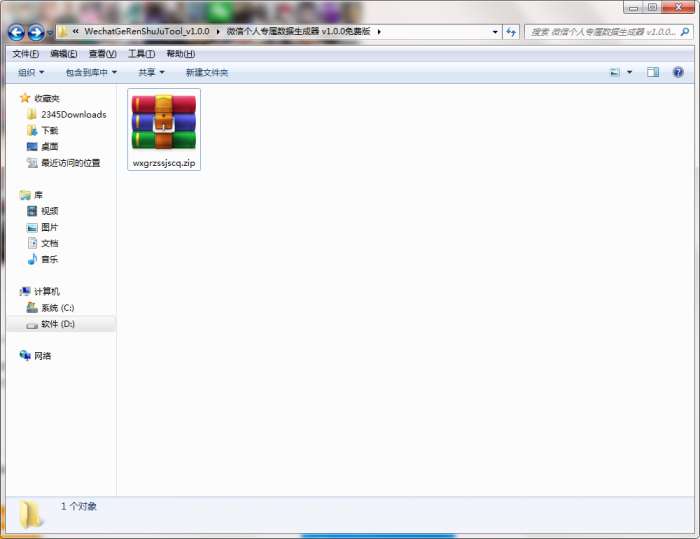Select WechatGeRenShuJuTool_v1.0.0 in the address path

[x=147, y=31]
